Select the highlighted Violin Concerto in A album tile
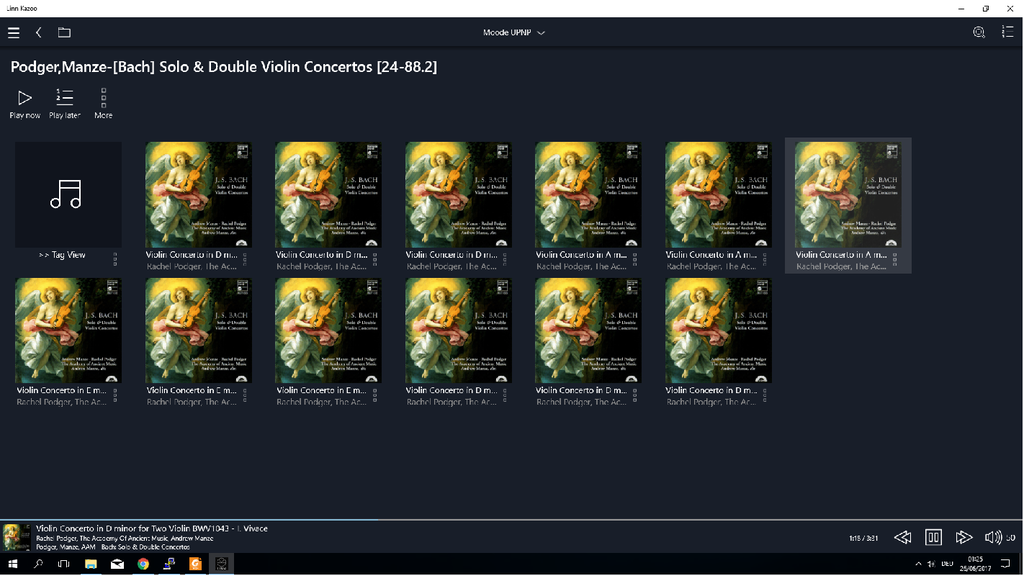The image size is (1024, 576). (848, 195)
